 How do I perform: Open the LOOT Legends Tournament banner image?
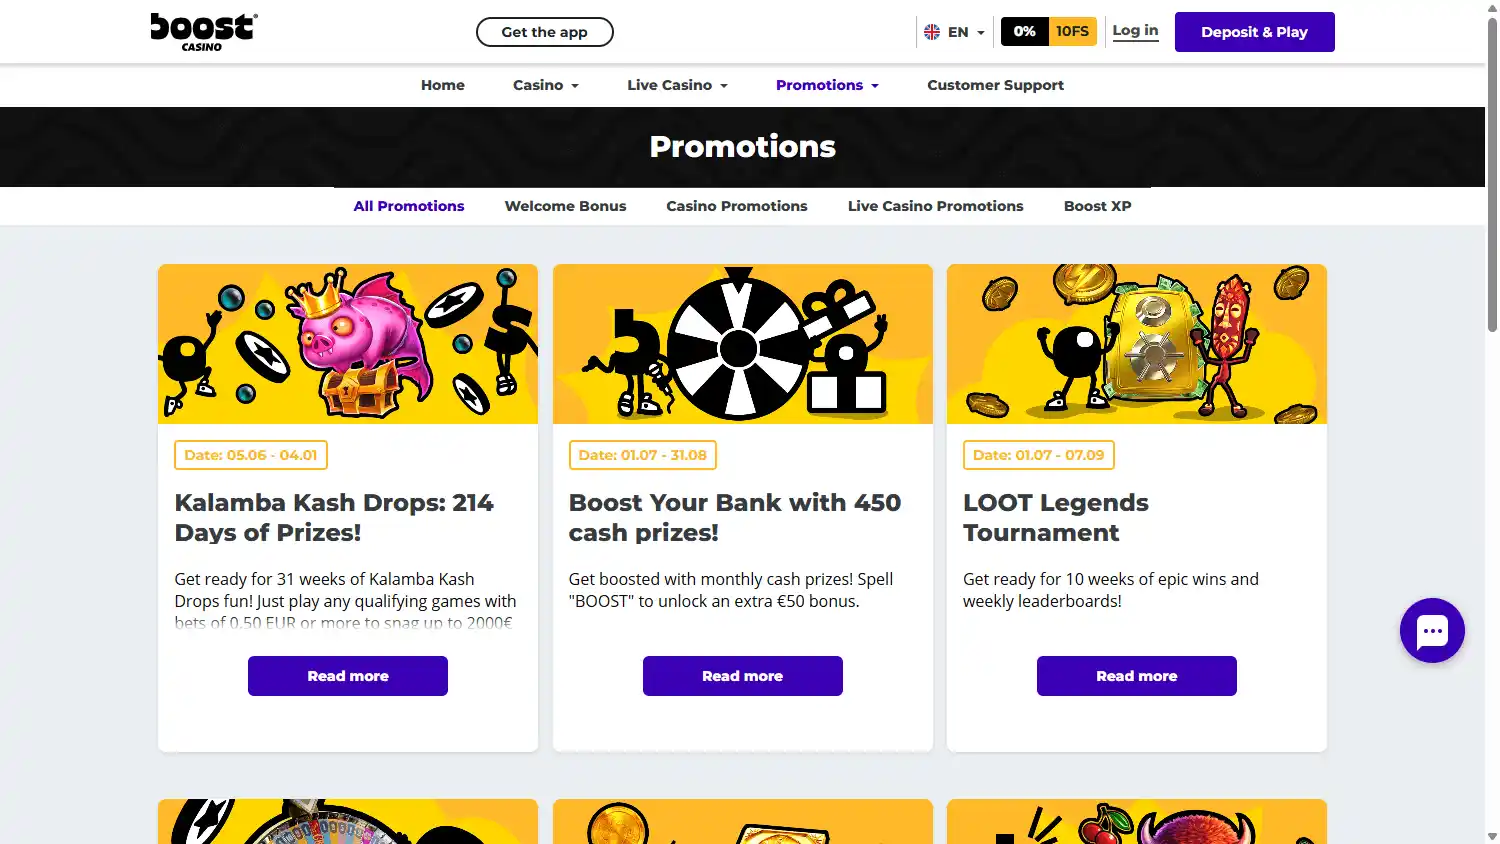click(1136, 344)
